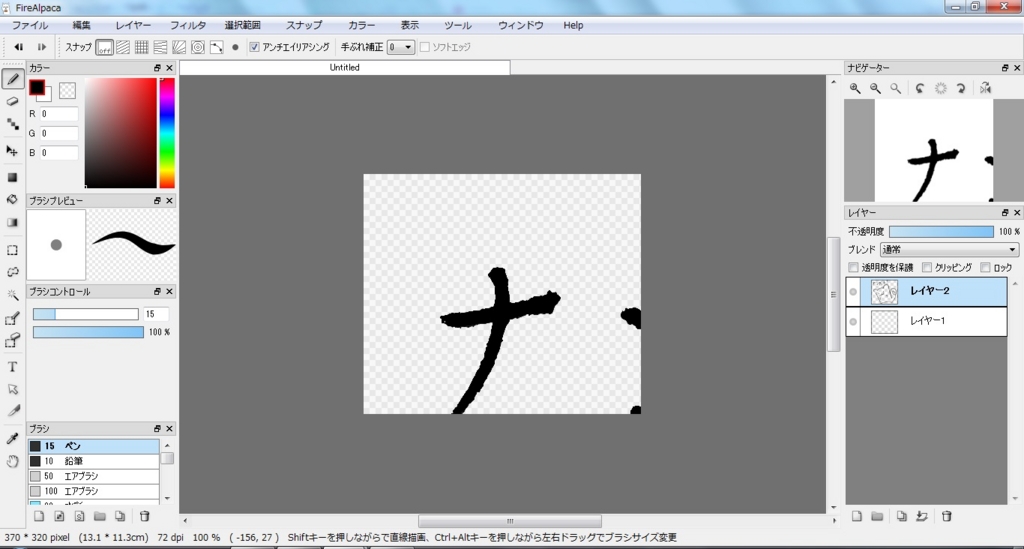Hide the レイヤー1 layer
Screen dimensions: 1024x549
[853, 322]
